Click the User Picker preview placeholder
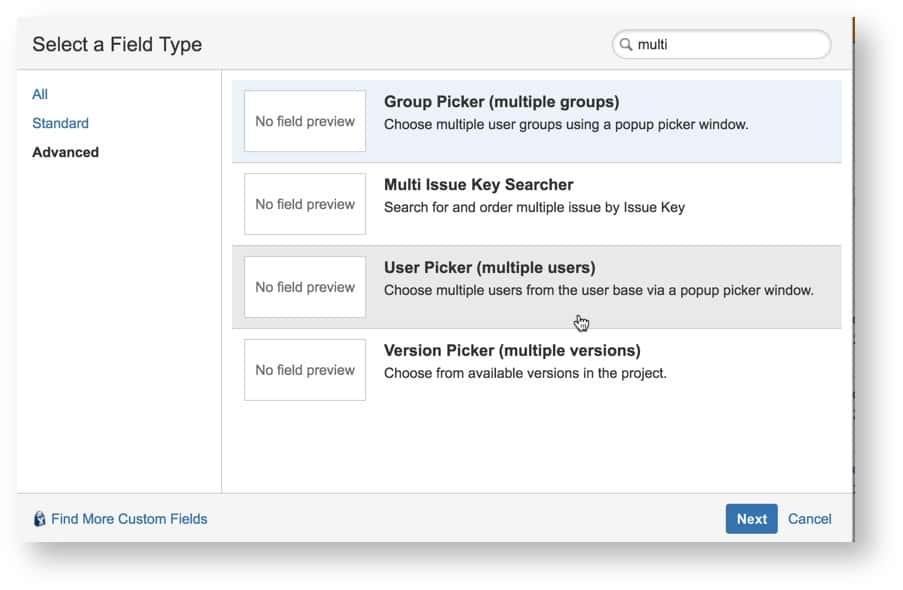Screen dimensions: 903x590 coord(304,287)
